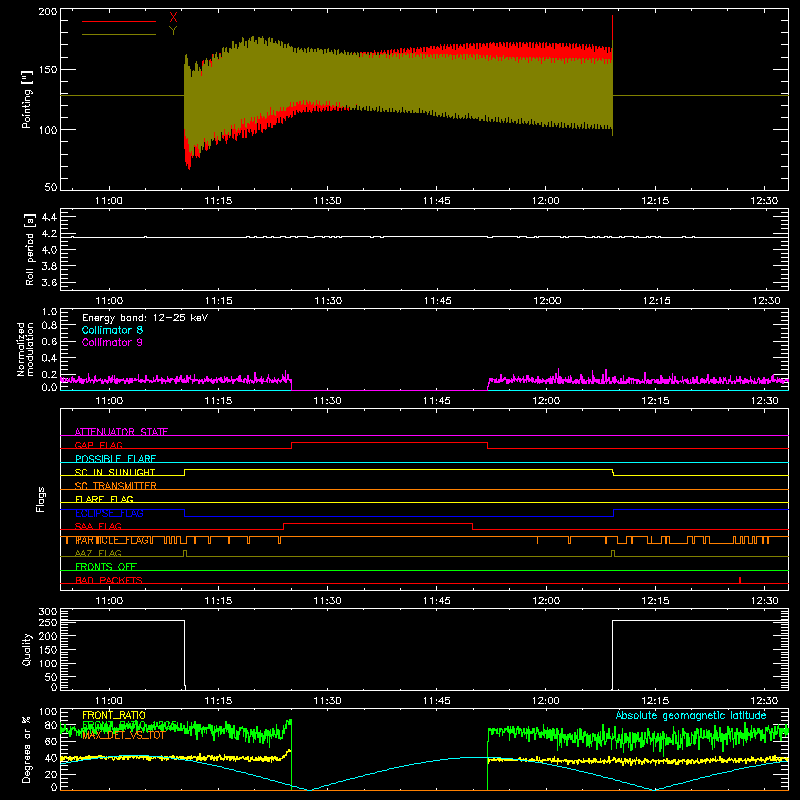Click the SC_IN_SUNLIGHT flag label

115,472
